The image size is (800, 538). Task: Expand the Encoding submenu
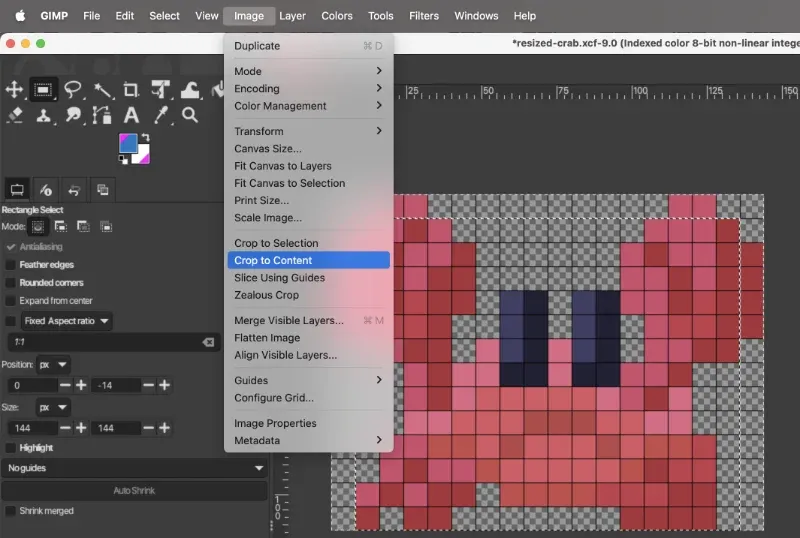pyautogui.click(x=308, y=88)
